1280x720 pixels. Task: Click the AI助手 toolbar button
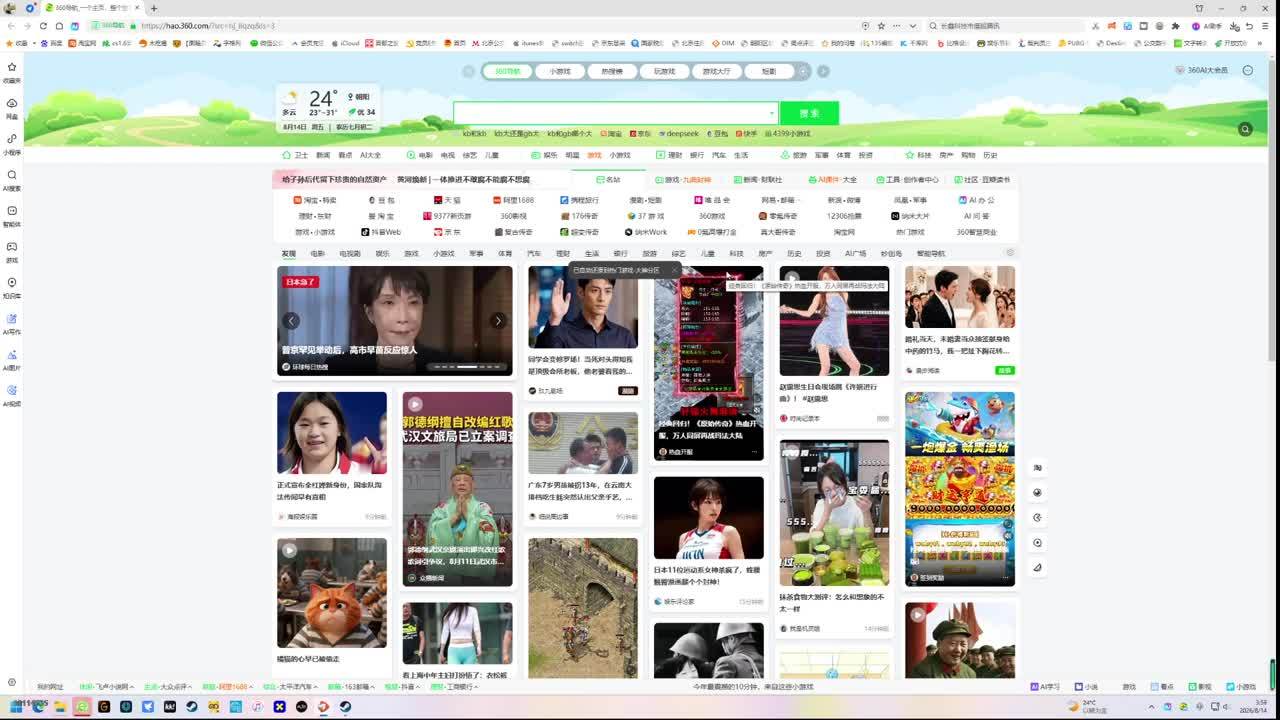1208,26
